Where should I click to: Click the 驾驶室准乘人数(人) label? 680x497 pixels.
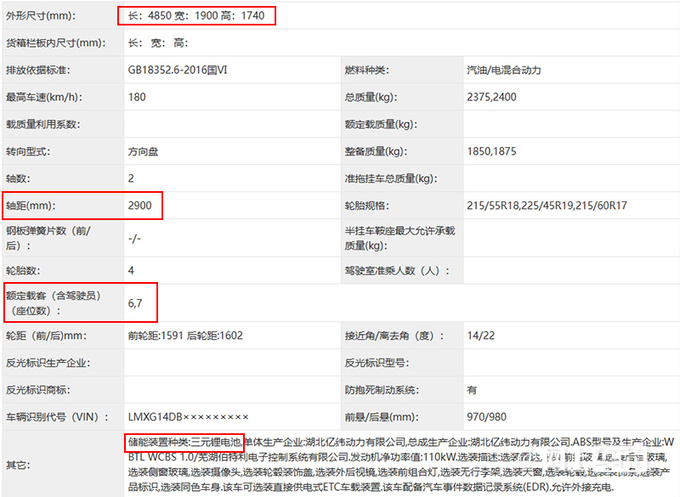397,271
